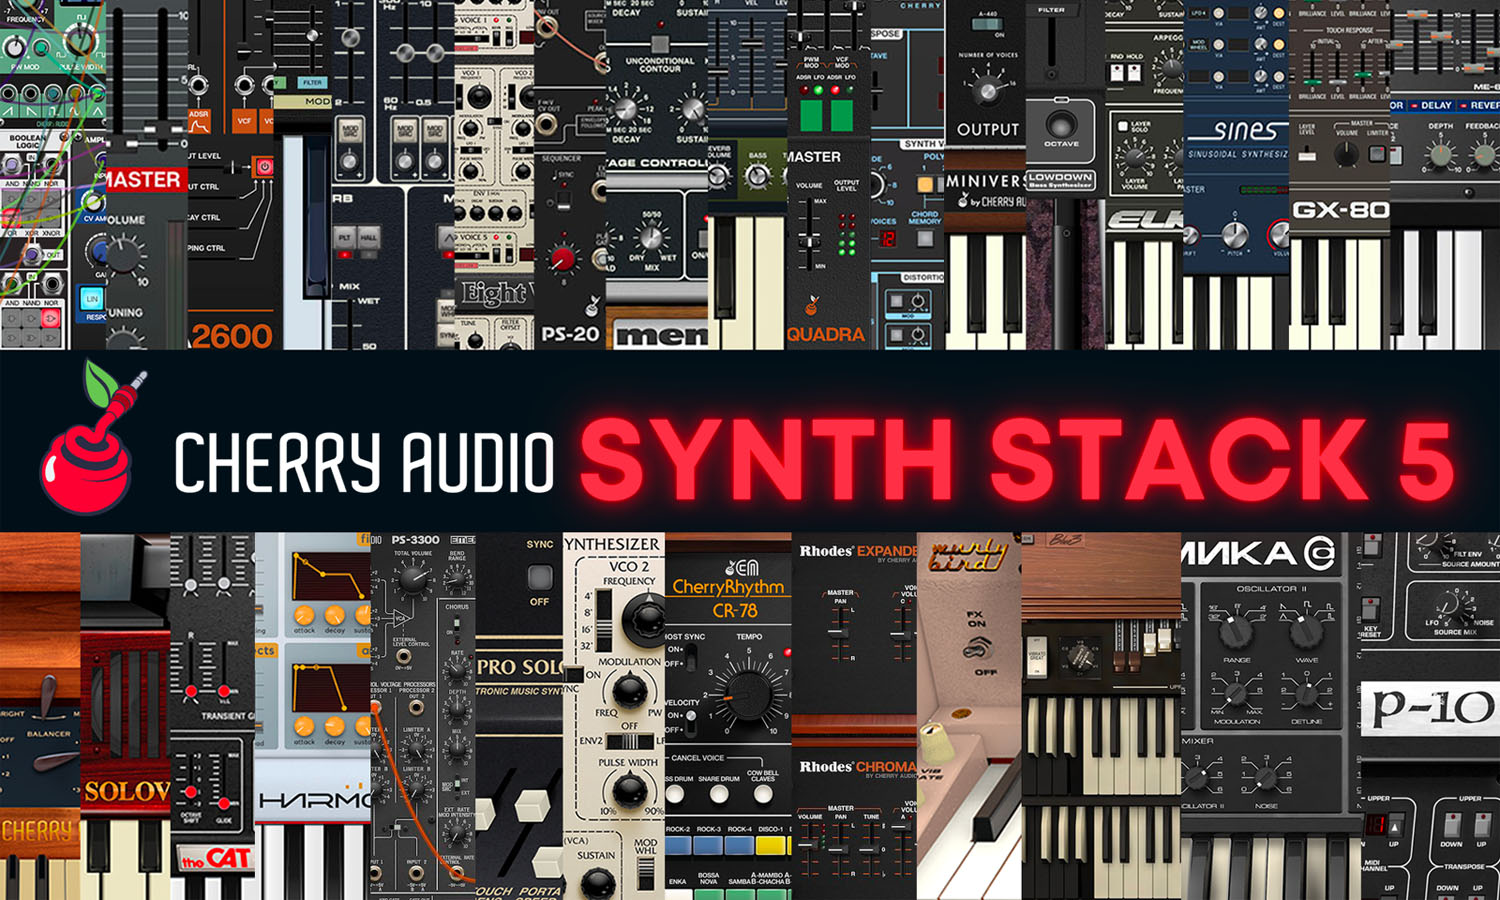Click the Quadra VOLUME MAX/MIN slider
The width and height of the screenshot is (1500, 900).
810,236
